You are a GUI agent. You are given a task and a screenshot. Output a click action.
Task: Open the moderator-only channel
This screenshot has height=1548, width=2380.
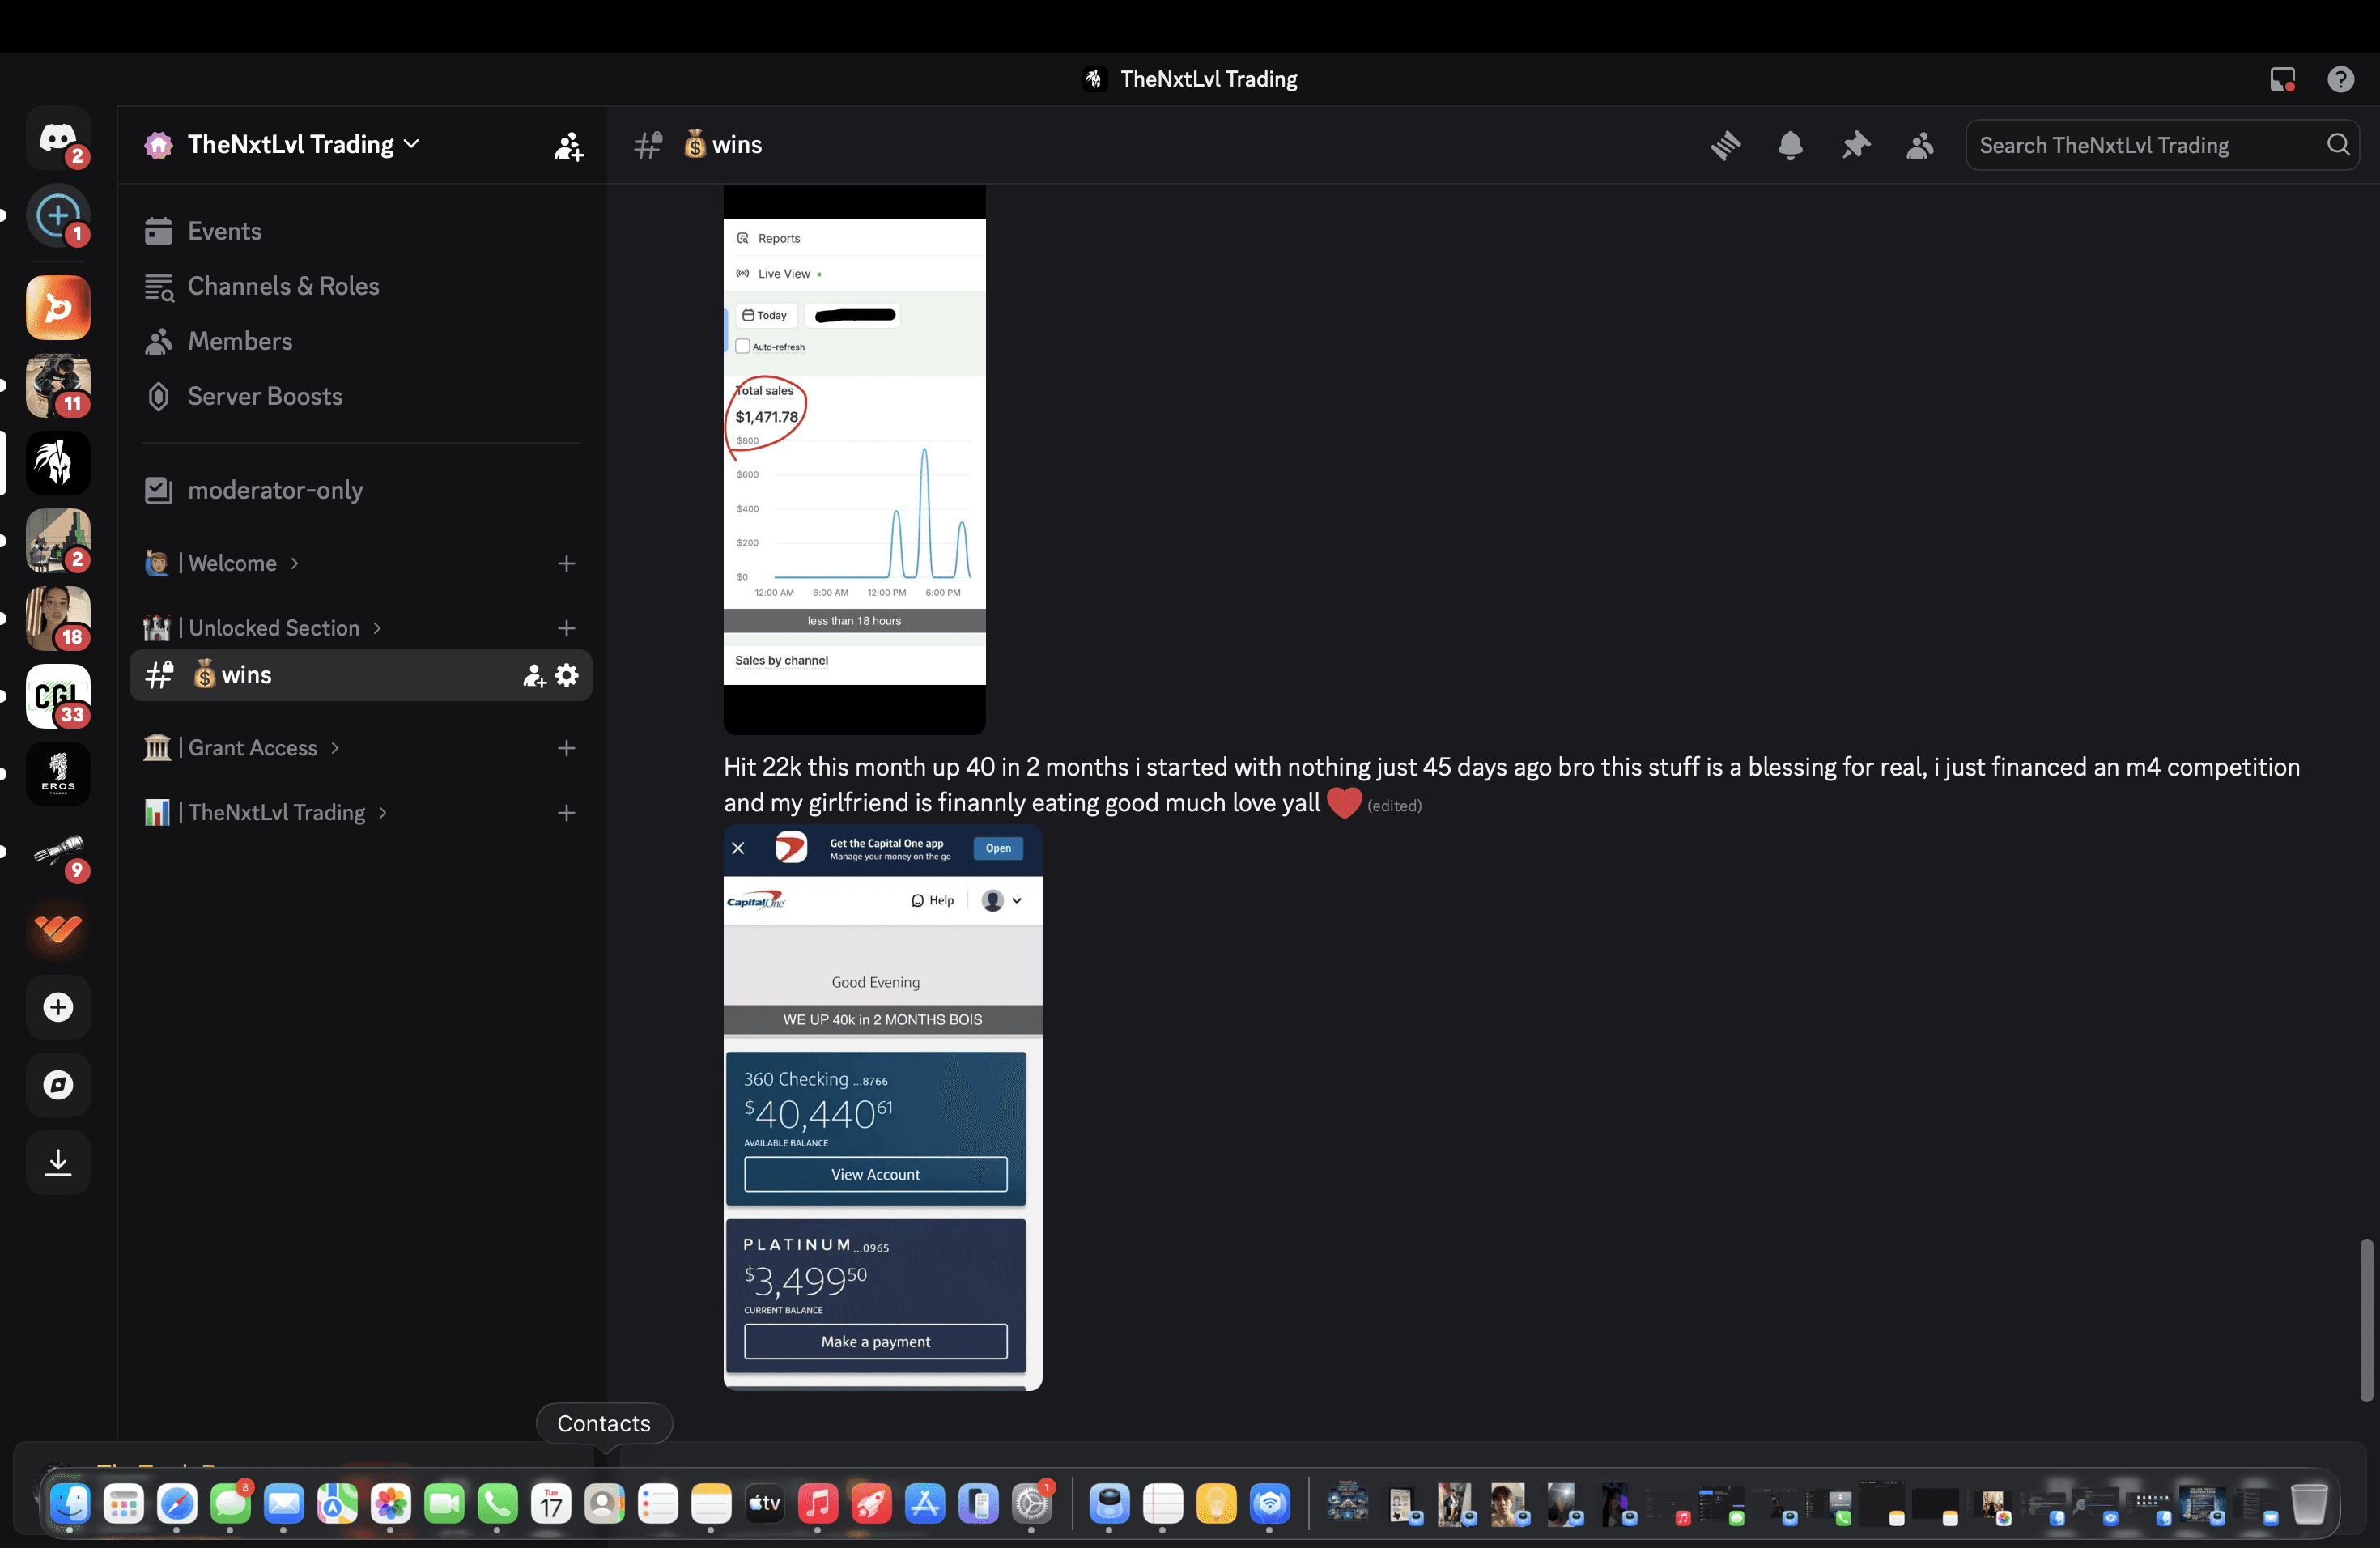pyautogui.click(x=275, y=490)
